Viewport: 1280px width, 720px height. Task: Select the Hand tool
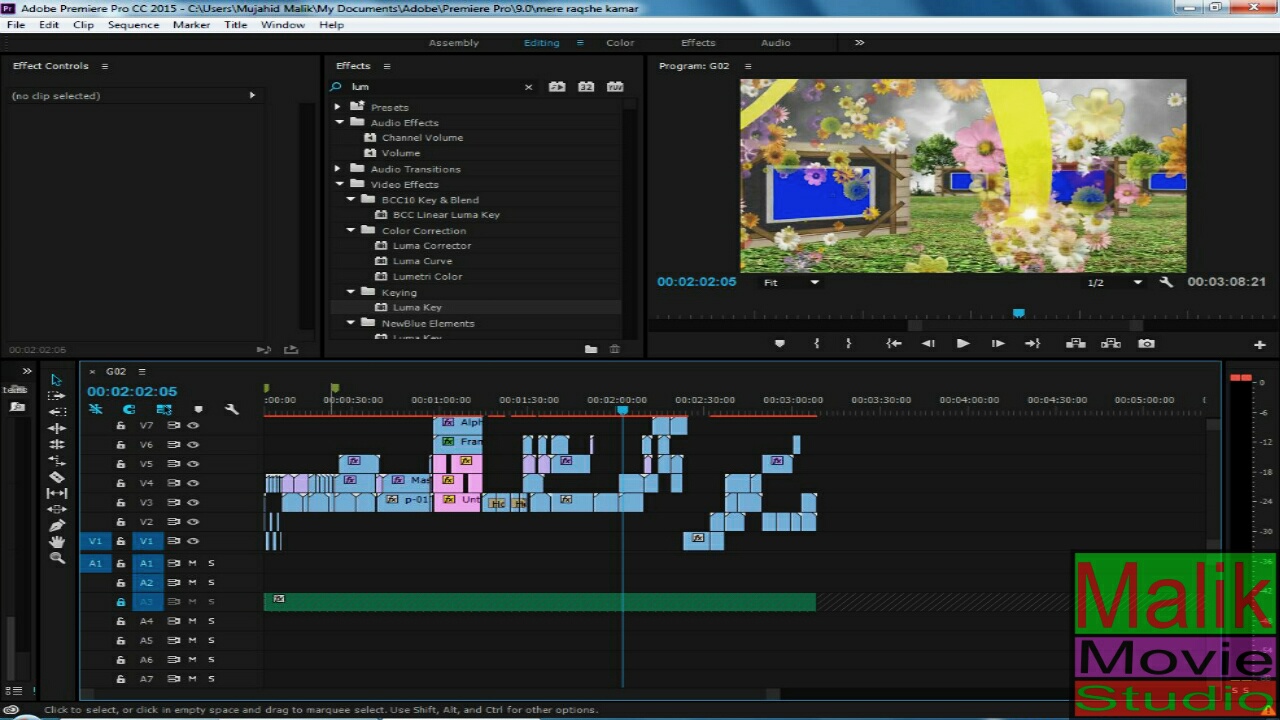pyautogui.click(x=57, y=542)
